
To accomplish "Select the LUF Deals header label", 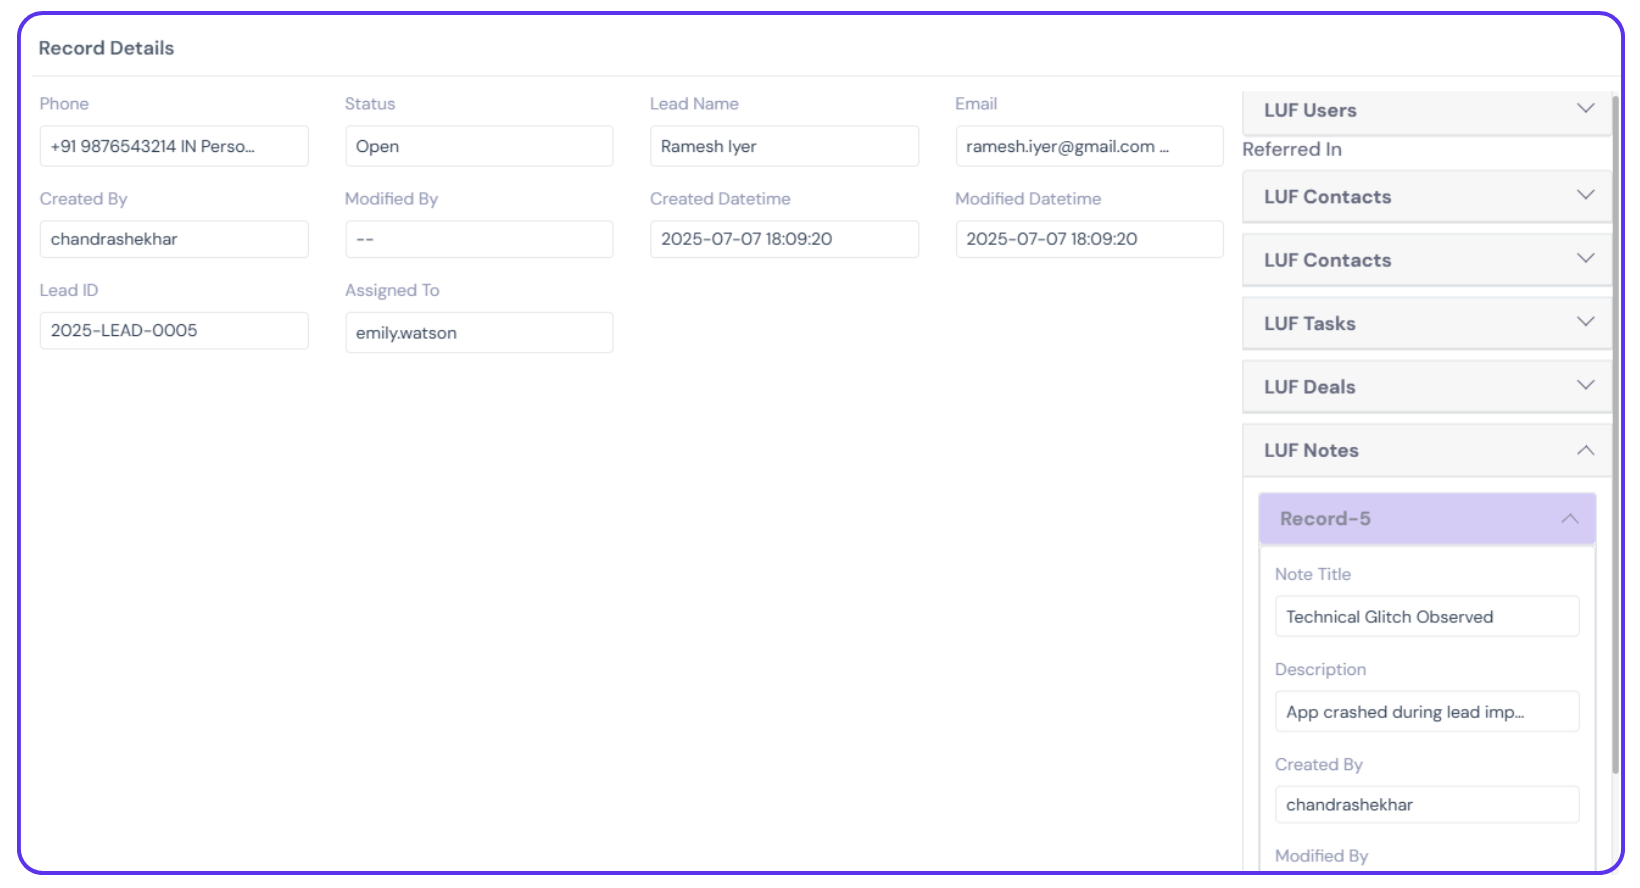I will (1309, 387).
